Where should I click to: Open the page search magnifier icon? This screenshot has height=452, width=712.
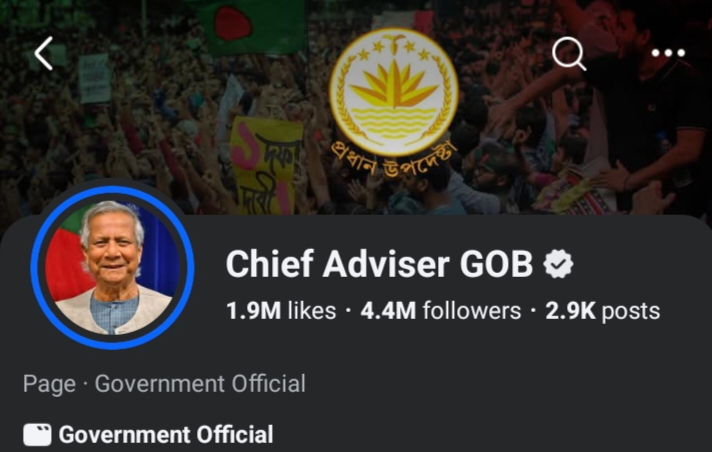click(x=569, y=53)
